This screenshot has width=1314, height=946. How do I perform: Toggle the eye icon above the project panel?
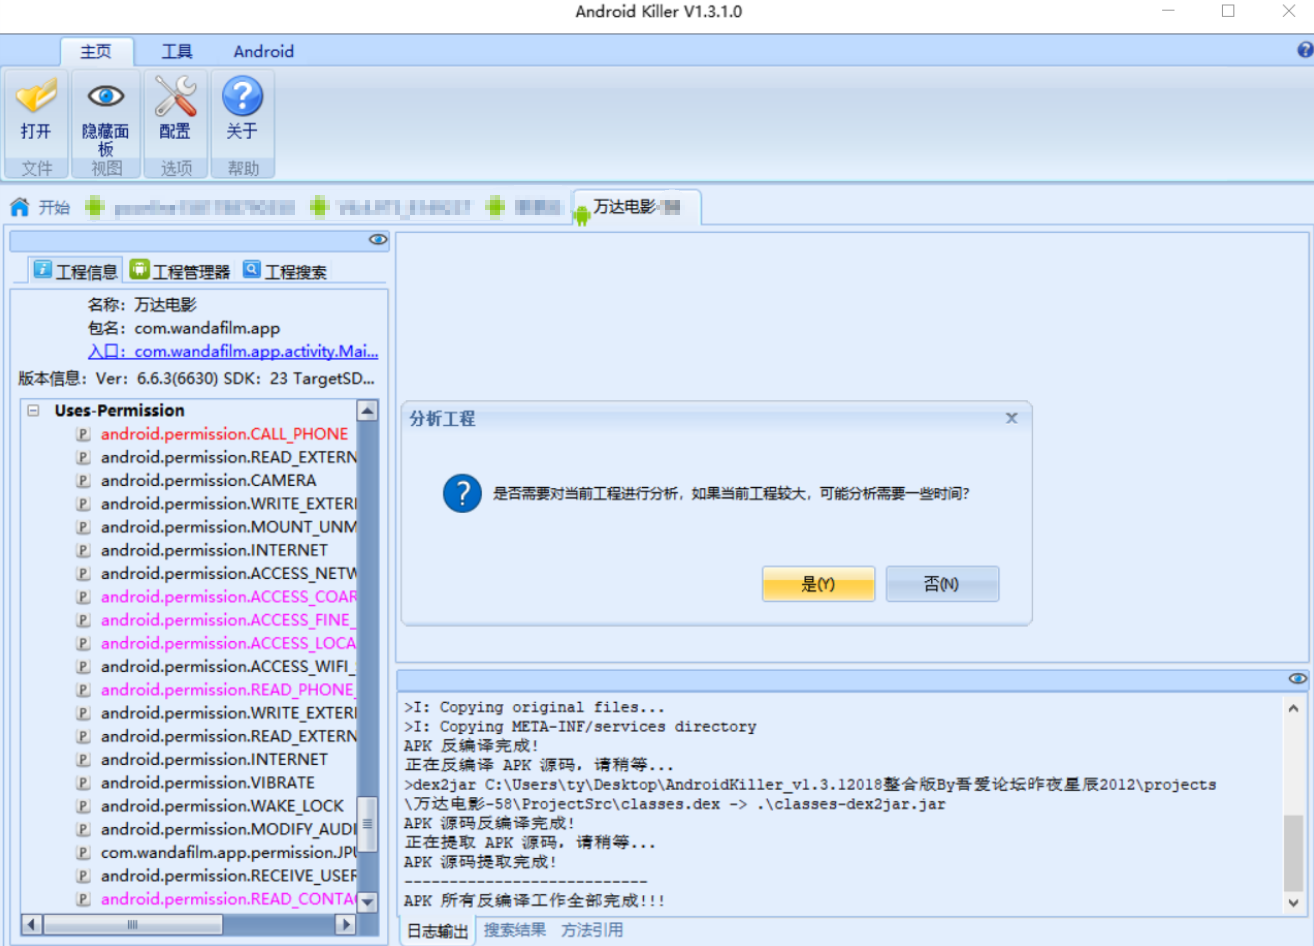377,239
